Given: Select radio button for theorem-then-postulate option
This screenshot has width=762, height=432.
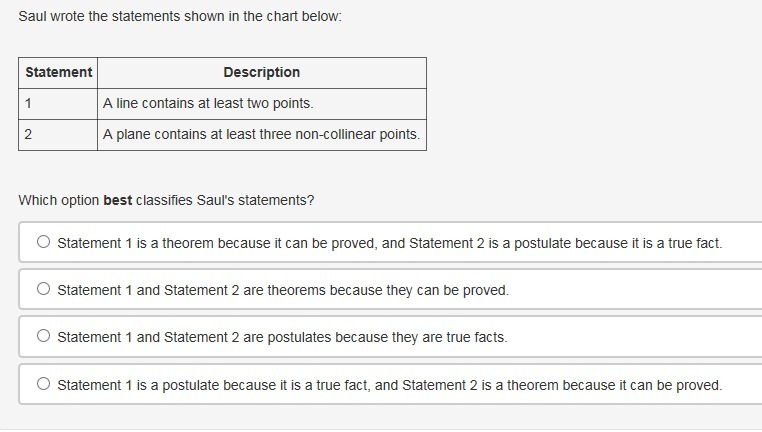Looking at the screenshot, I should click(43, 242).
